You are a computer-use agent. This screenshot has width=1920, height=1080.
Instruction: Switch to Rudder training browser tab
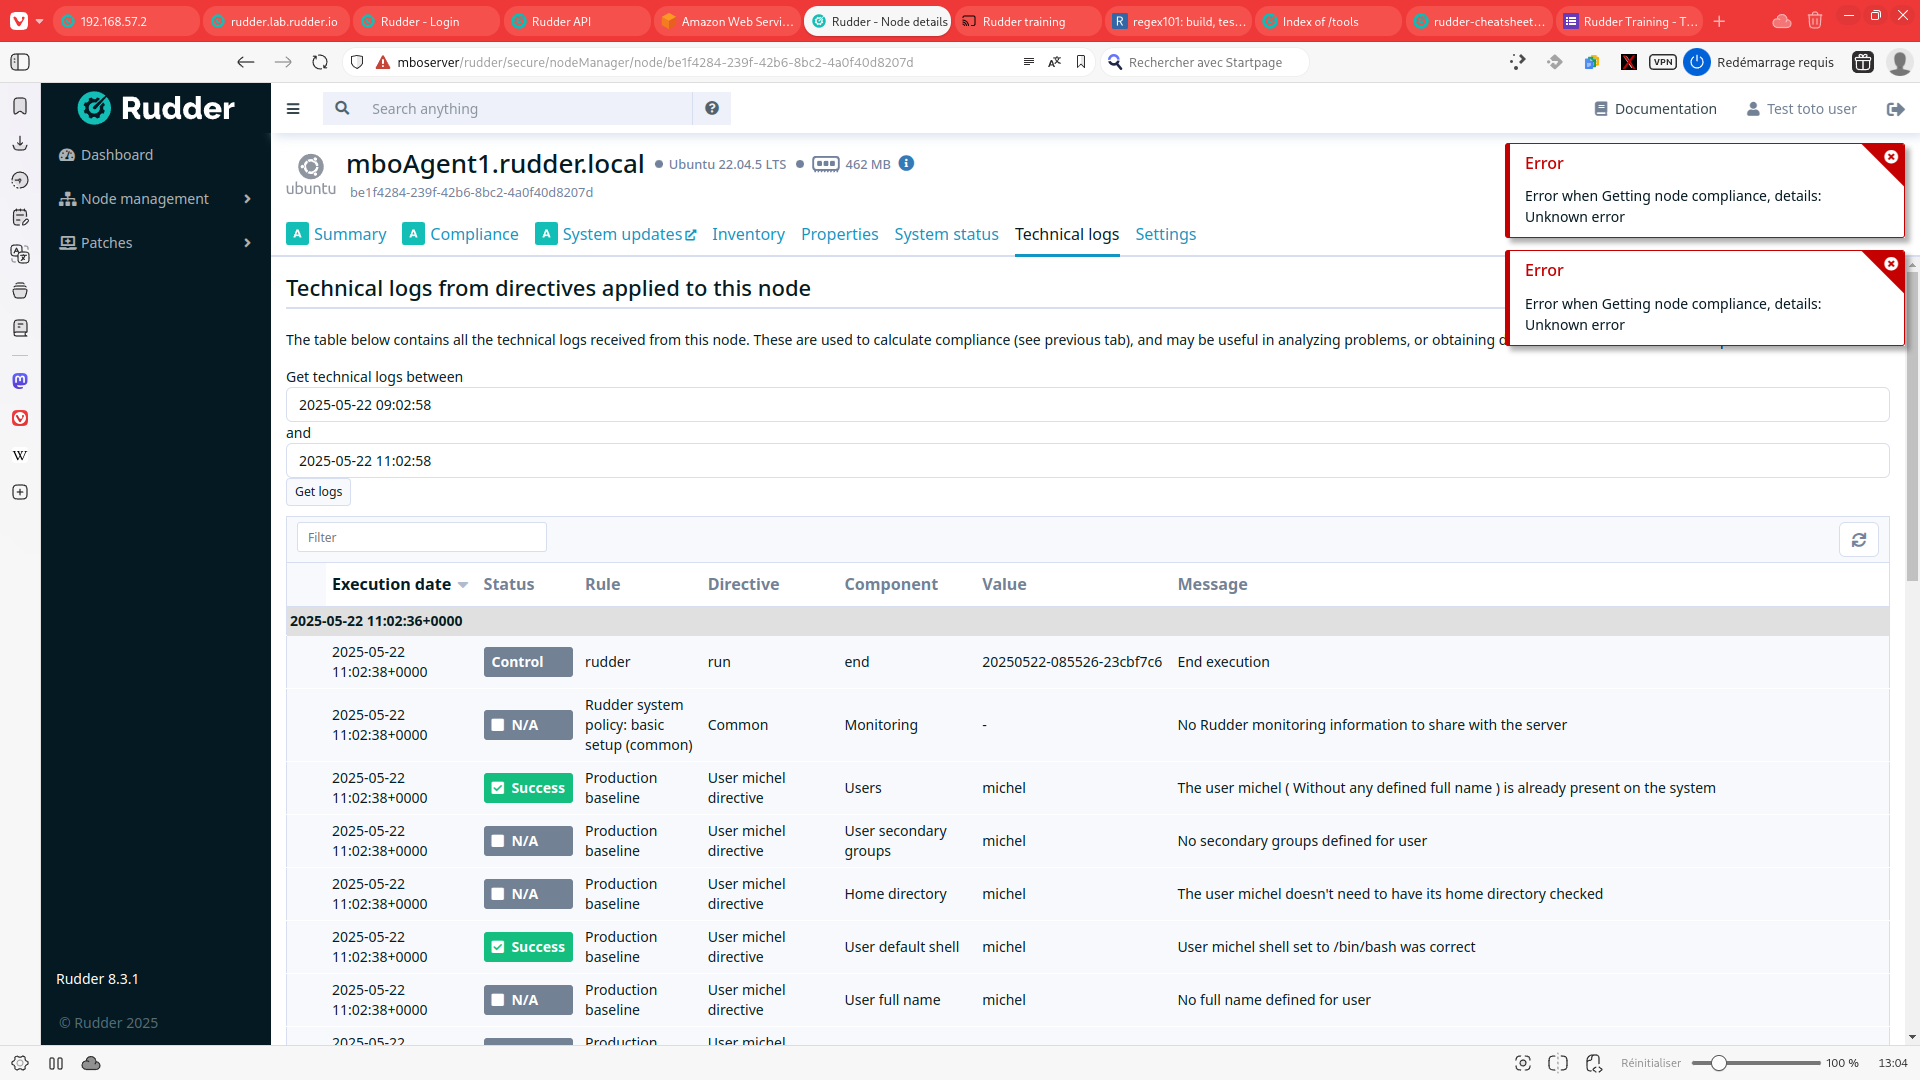point(1027,21)
